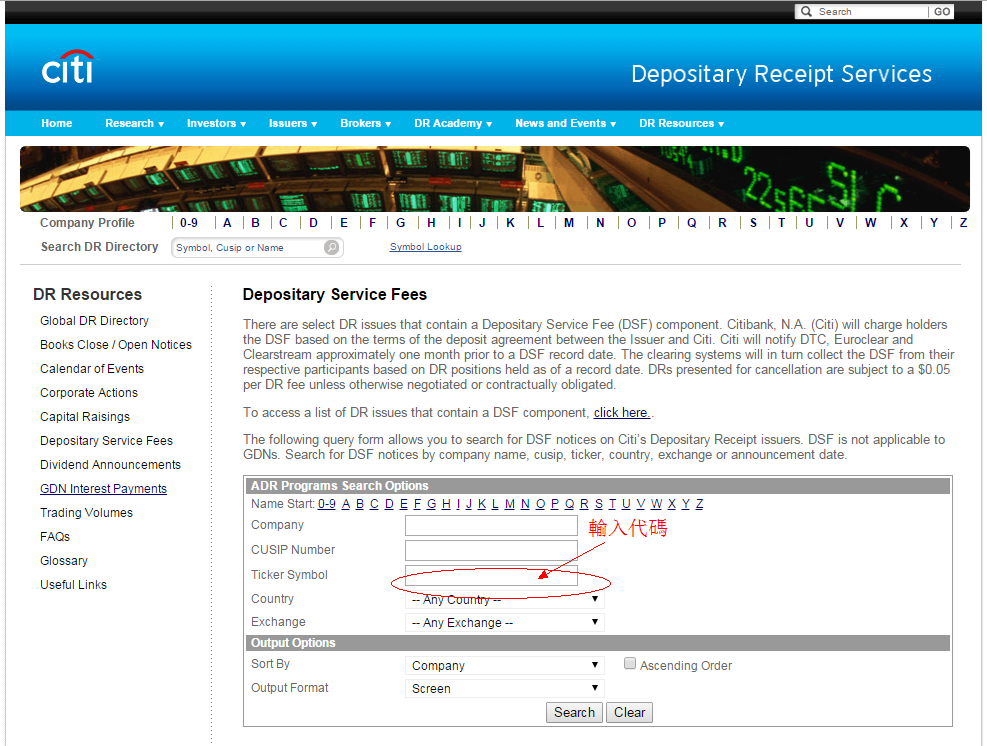
Task: Open Useful Links sidebar link
Action: [x=73, y=584]
